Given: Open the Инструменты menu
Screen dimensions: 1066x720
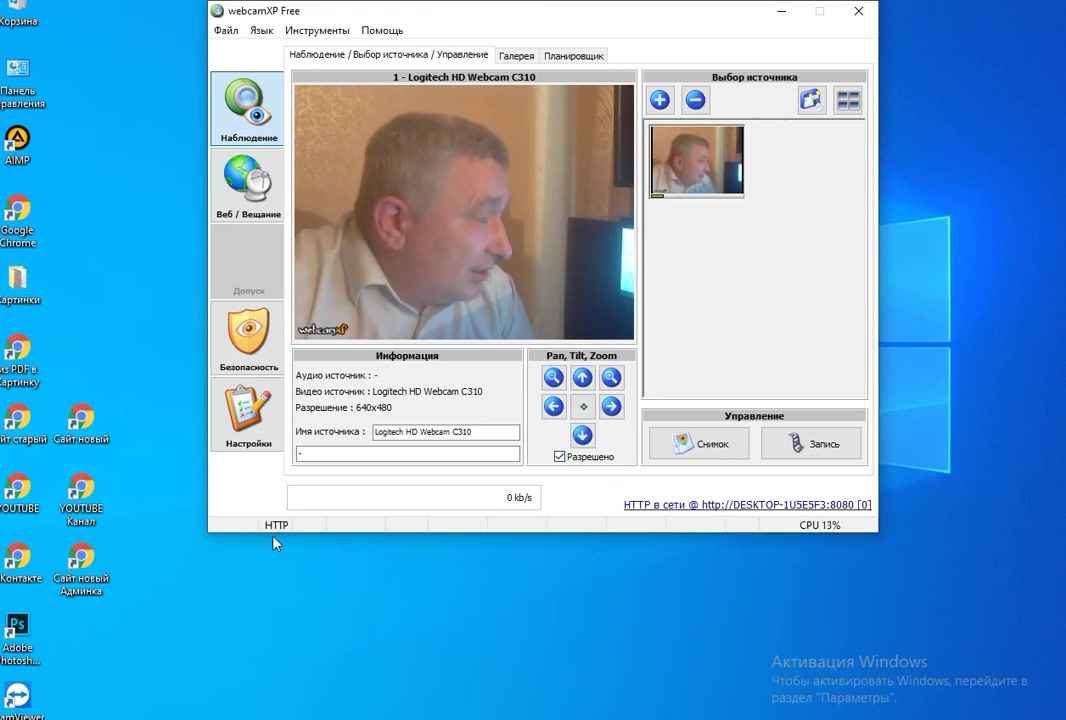Looking at the screenshot, I should (x=317, y=31).
